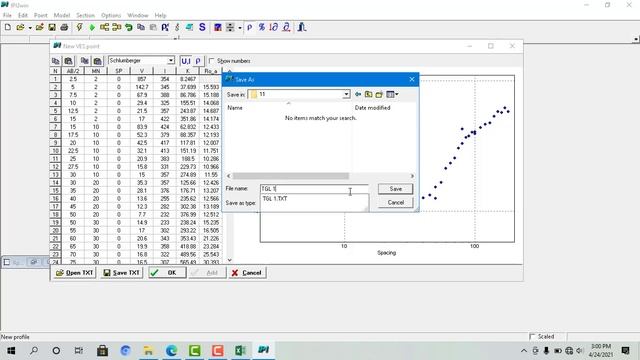Click horizontal scrollbar in Save As file list
The height and width of the screenshot is (360, 640).
pos(291,176)
